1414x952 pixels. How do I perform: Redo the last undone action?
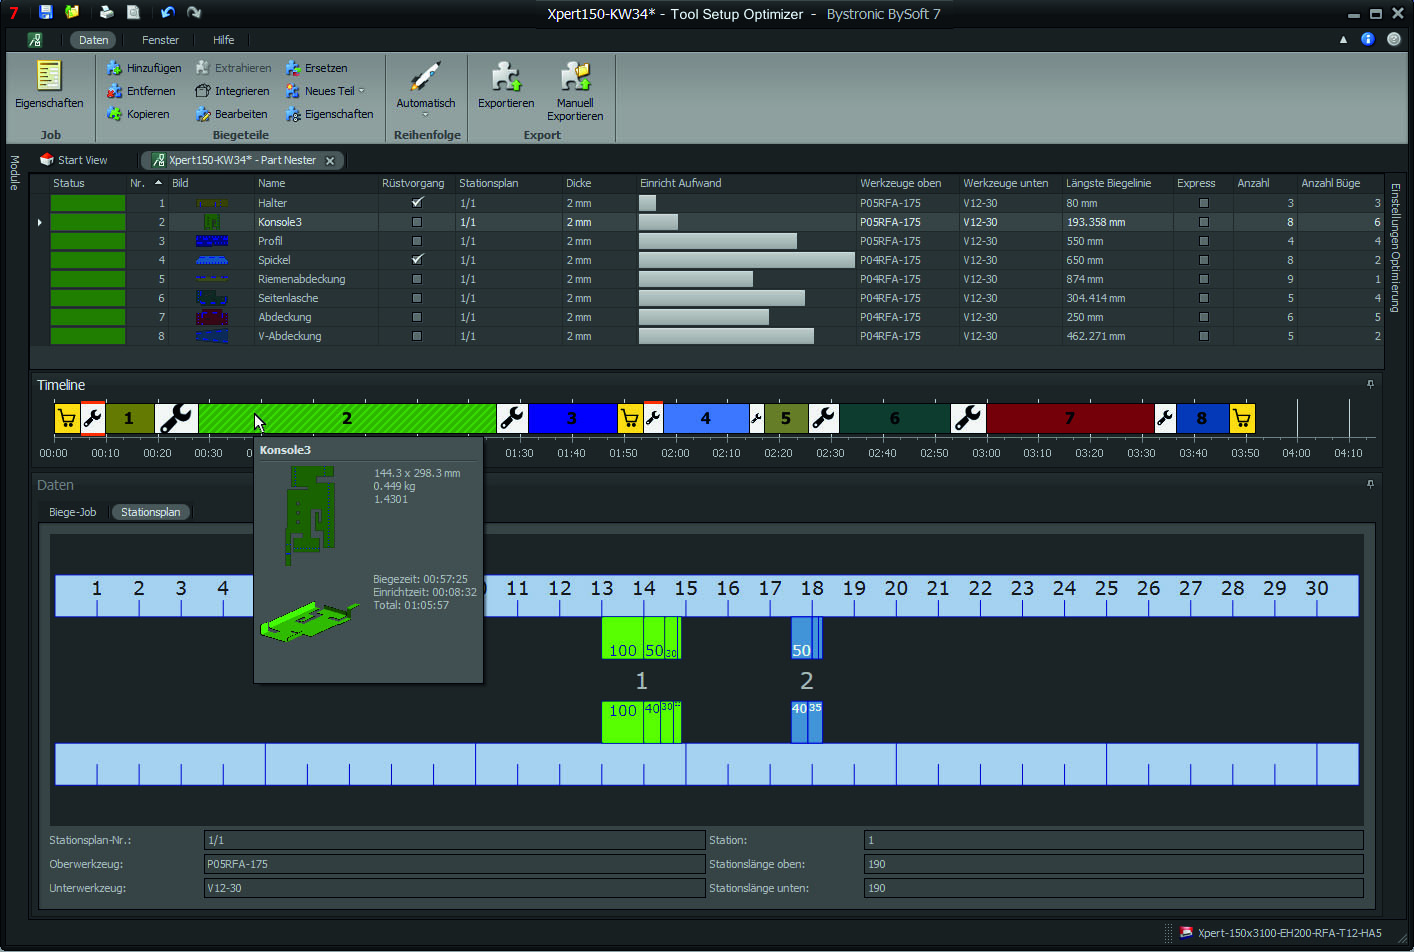[194, 12]
